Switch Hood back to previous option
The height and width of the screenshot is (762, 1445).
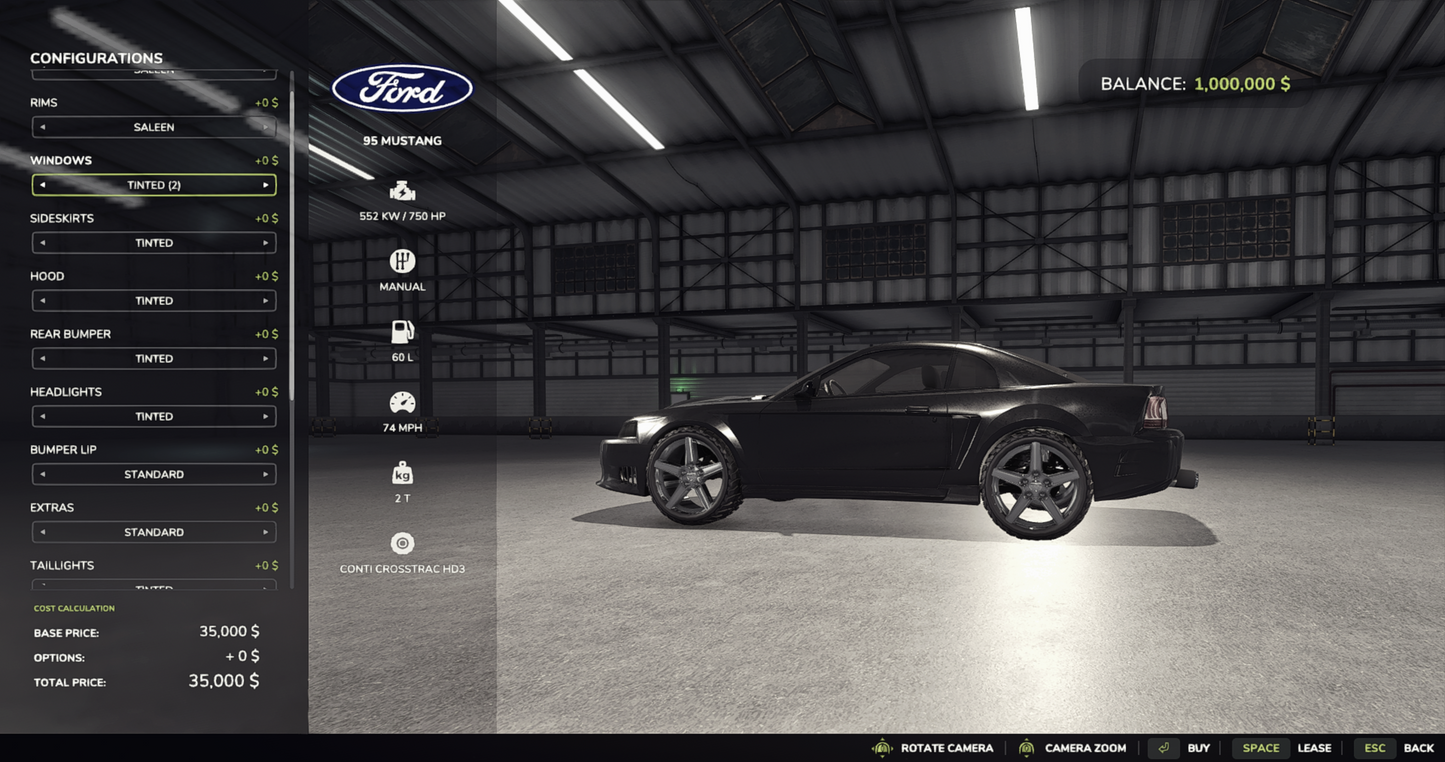pyautogui.click(x=43, y=300)
